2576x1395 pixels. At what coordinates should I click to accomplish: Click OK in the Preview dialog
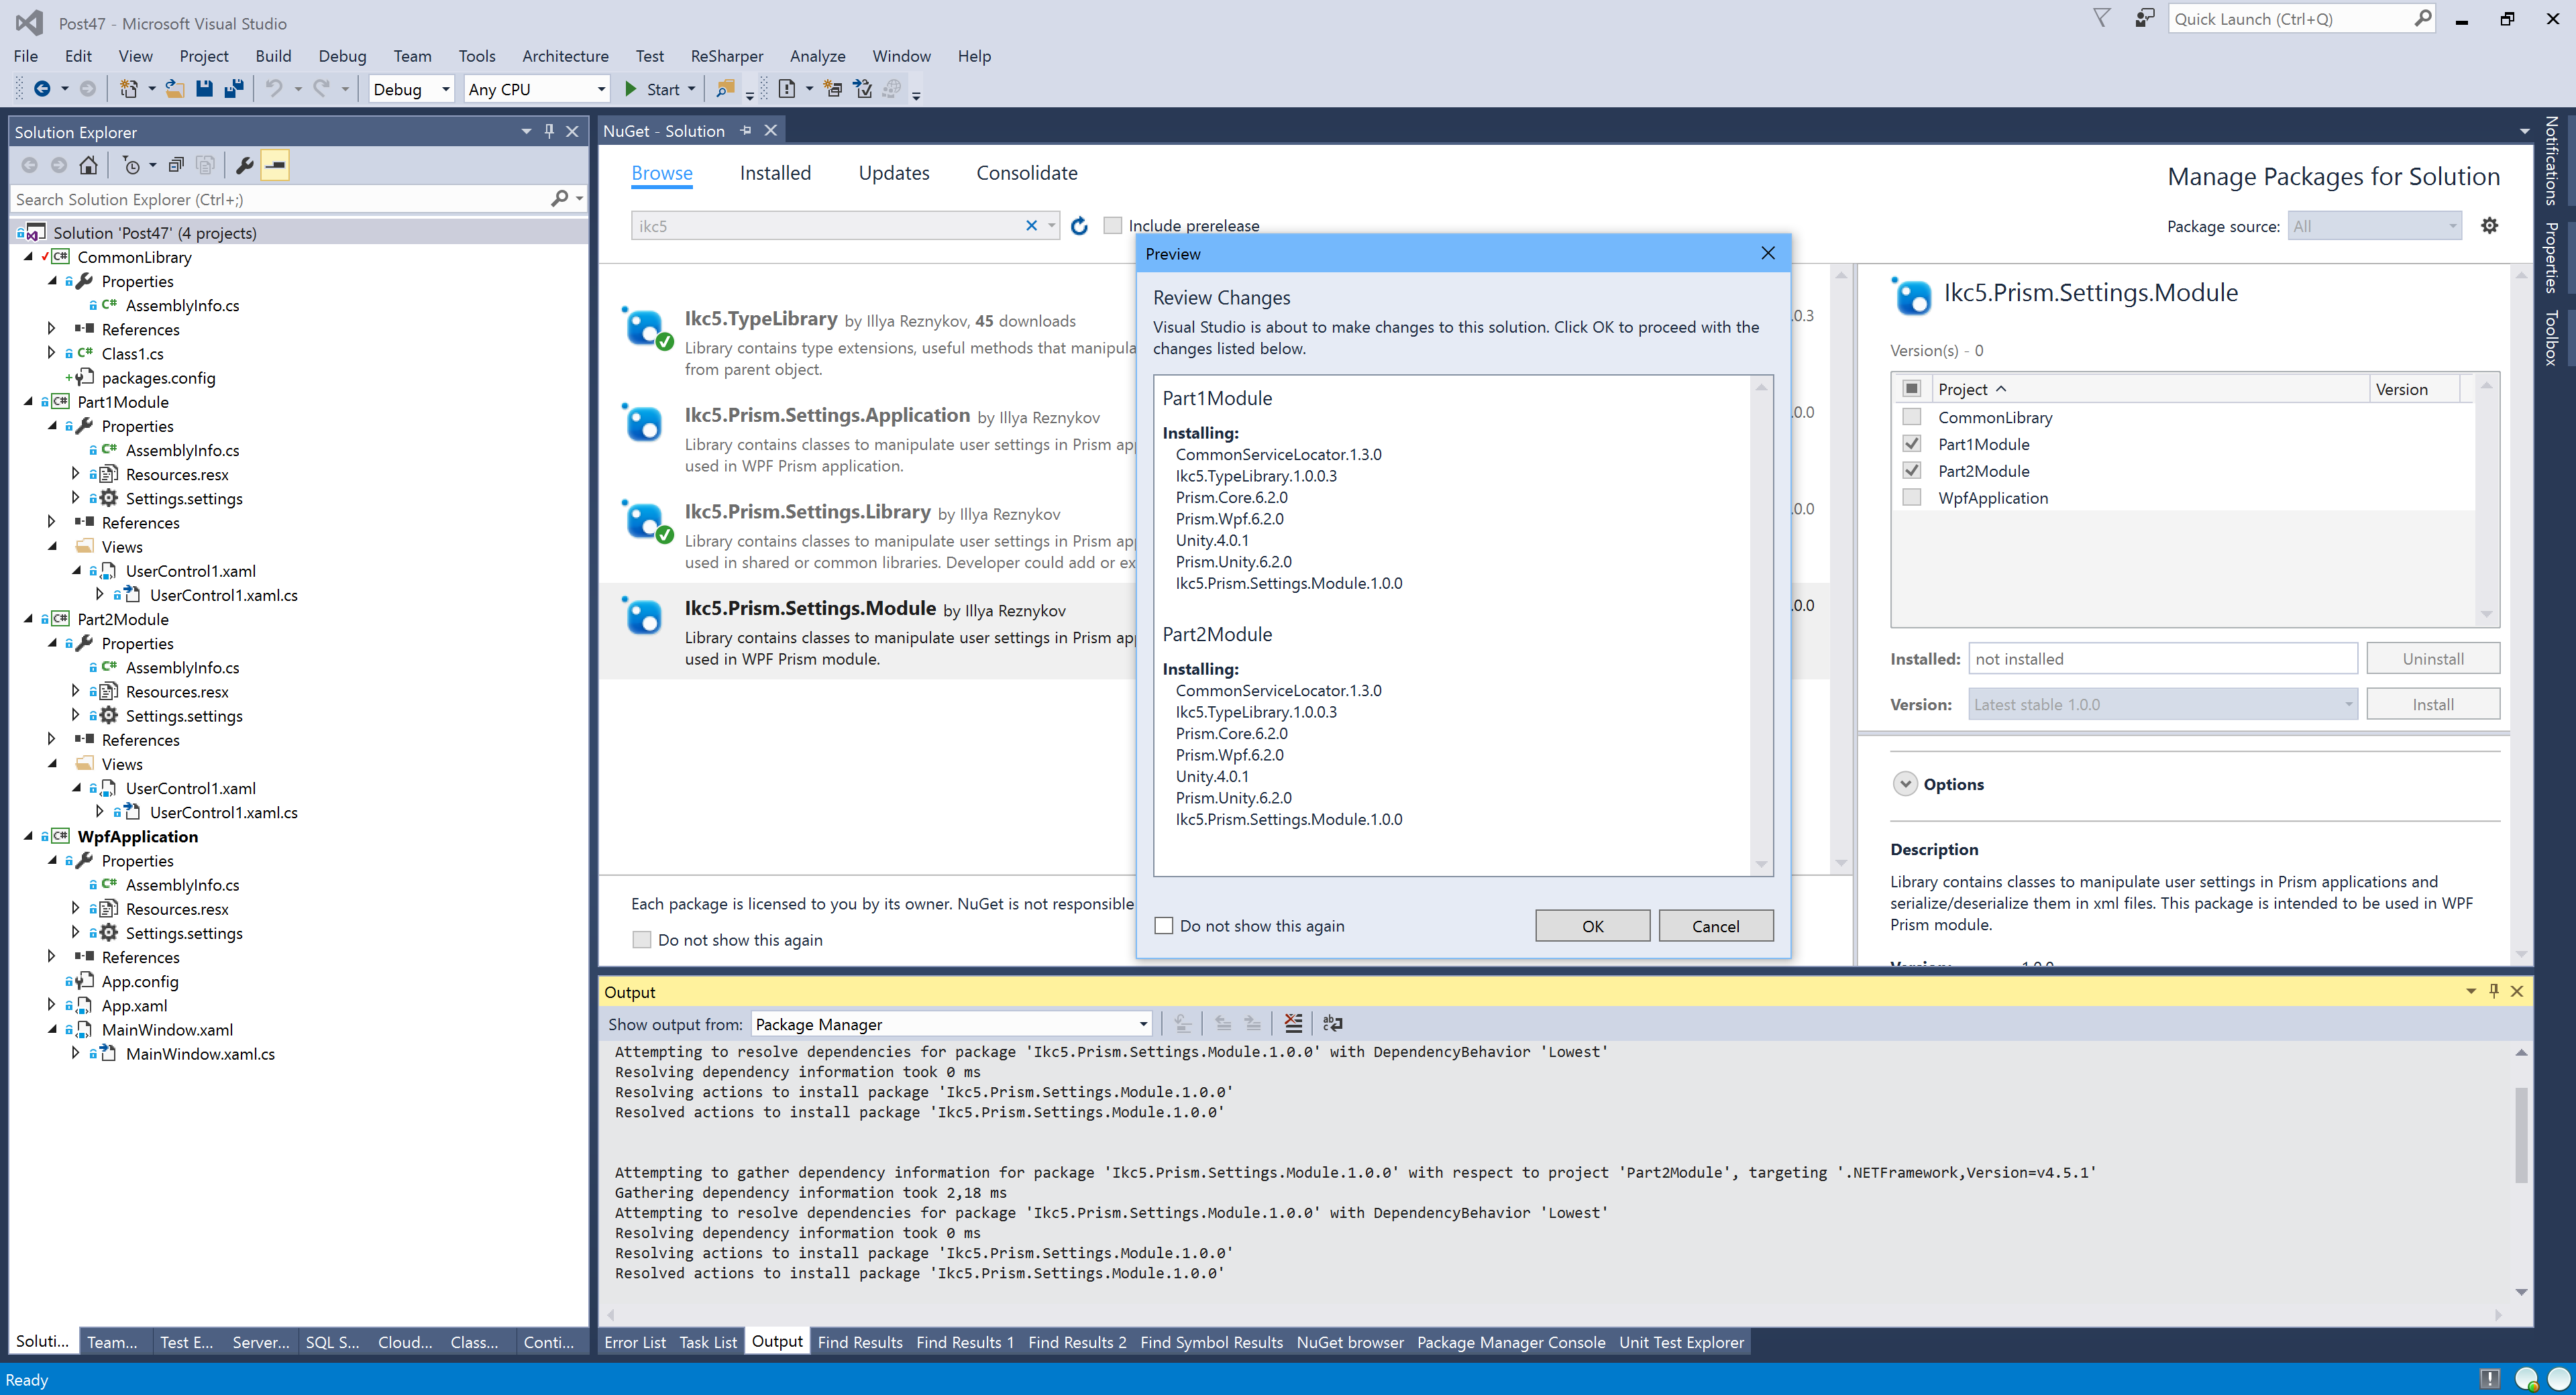[x=1592, y=925]
